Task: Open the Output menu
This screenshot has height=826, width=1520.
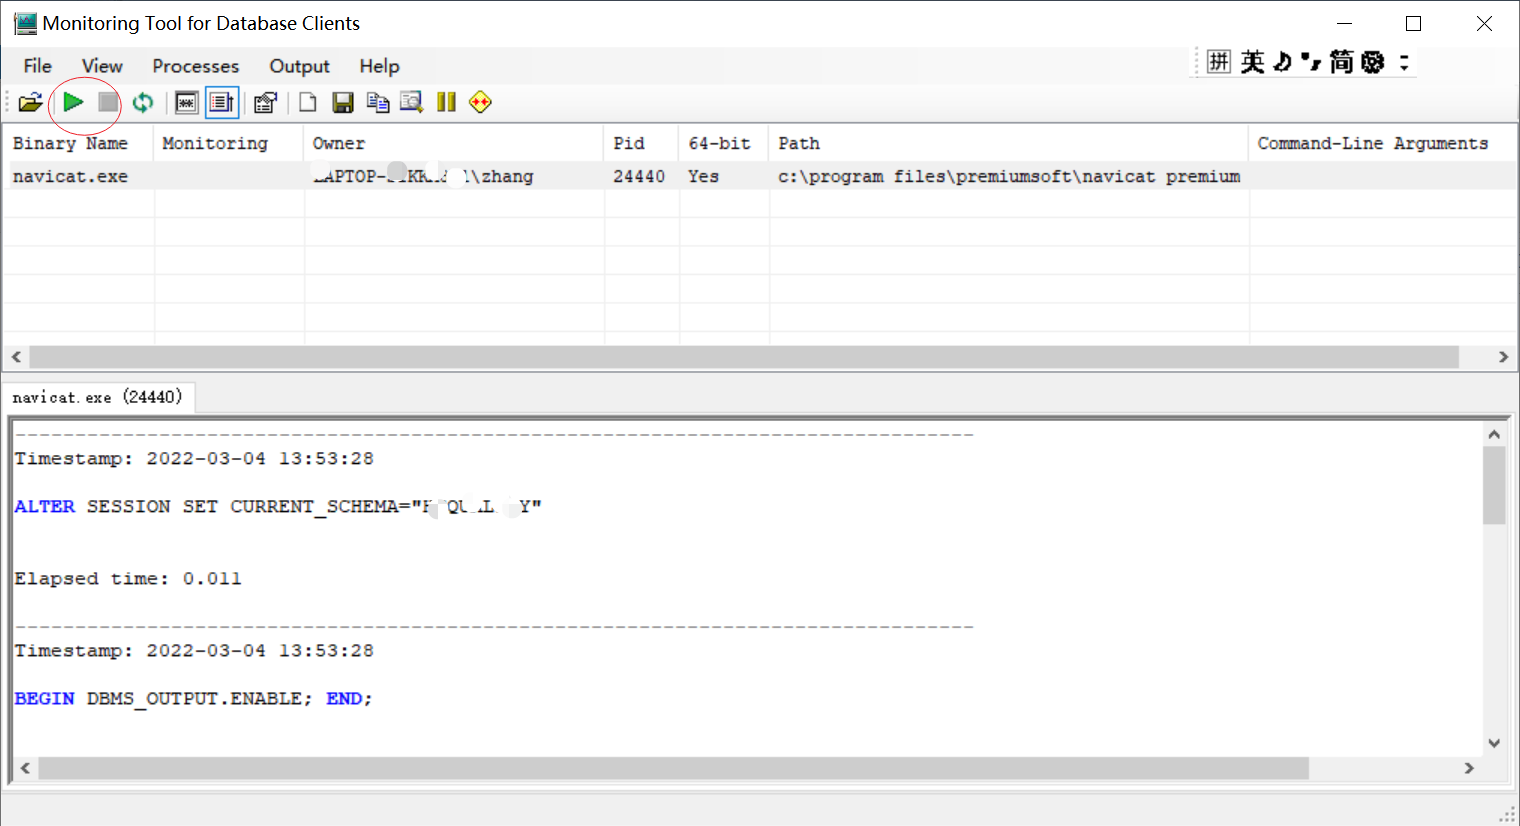Action: tap(299, 66)
